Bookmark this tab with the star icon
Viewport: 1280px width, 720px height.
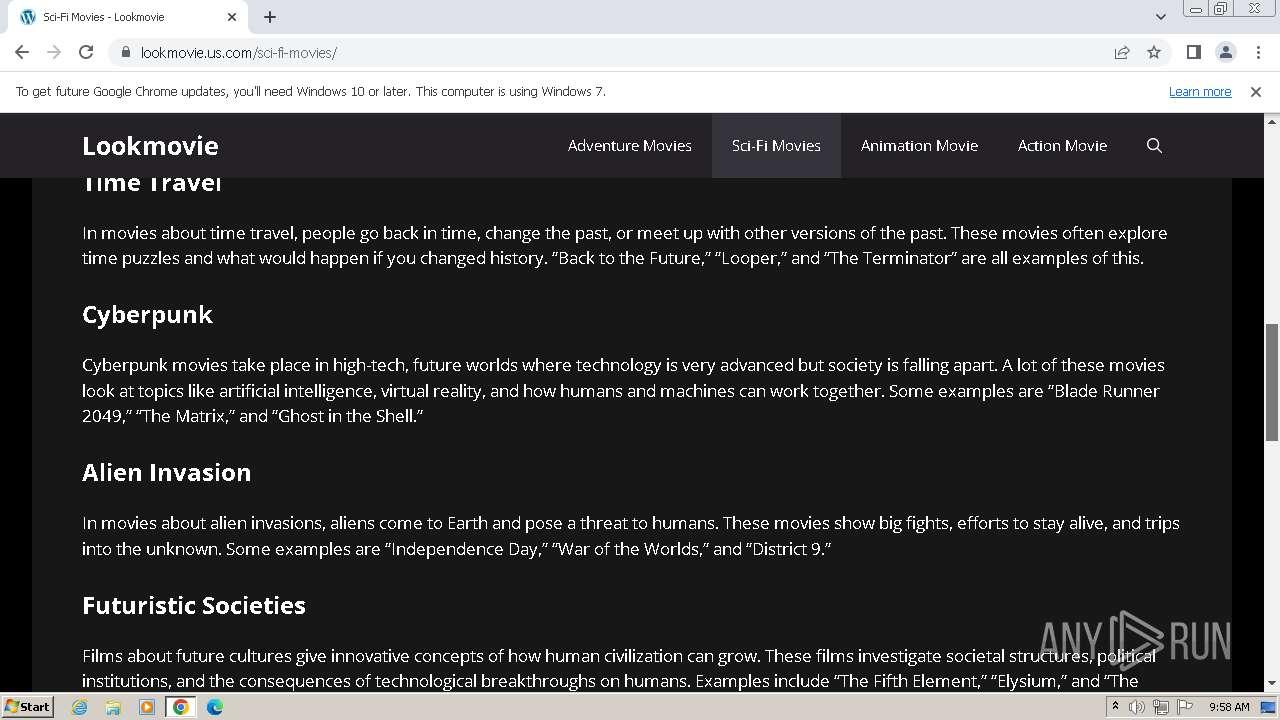(x=1154, y=52)
